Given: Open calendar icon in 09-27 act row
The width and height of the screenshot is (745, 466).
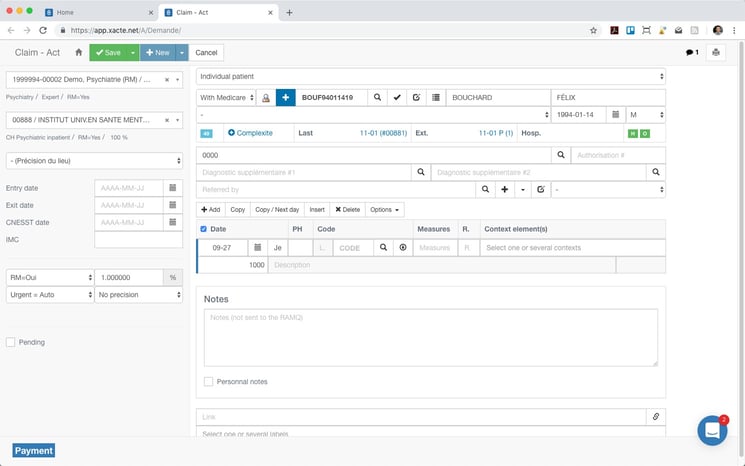Looking at the screenshot, I should click(x=258, y=247).
